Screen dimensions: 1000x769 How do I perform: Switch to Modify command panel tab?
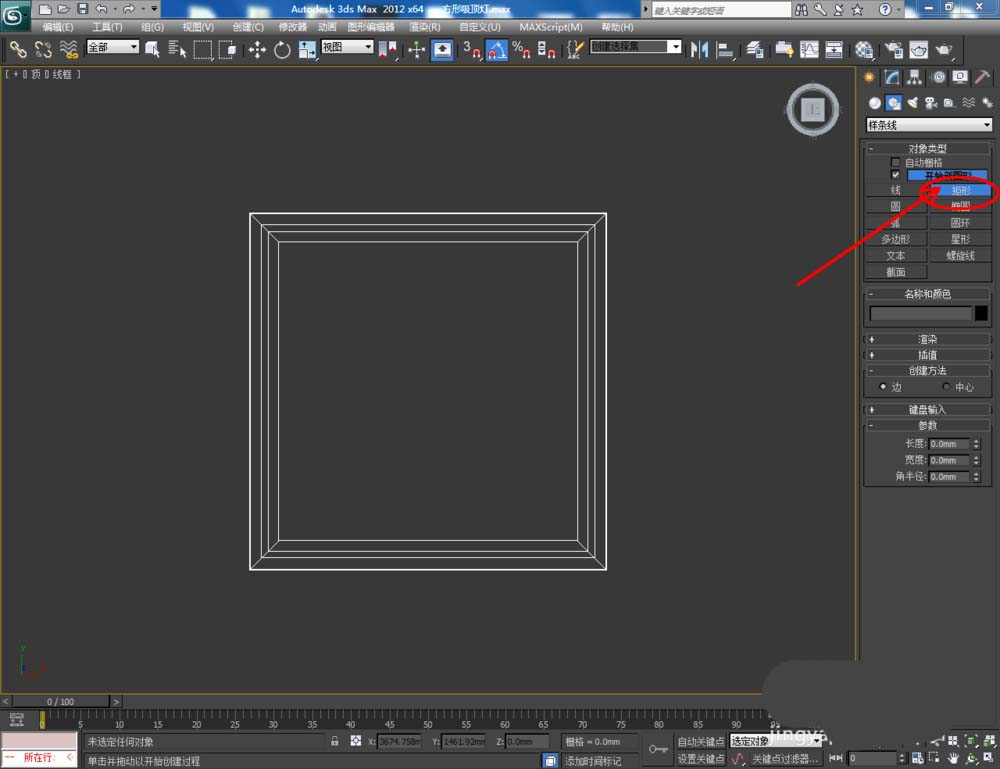coord(892,78)
